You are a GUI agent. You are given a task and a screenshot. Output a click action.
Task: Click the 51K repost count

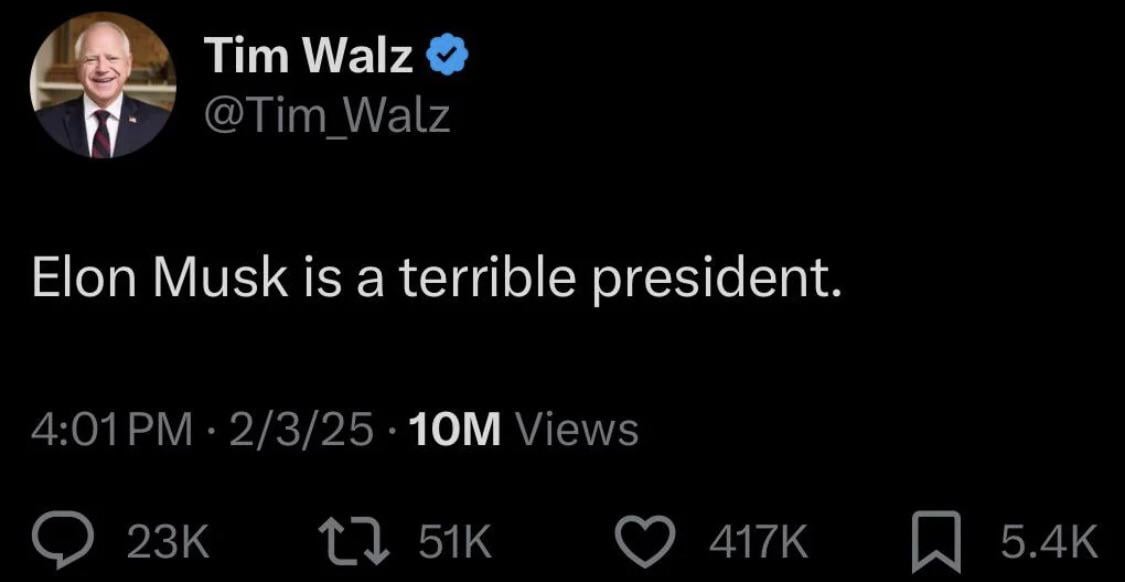(x=455, y=541)
